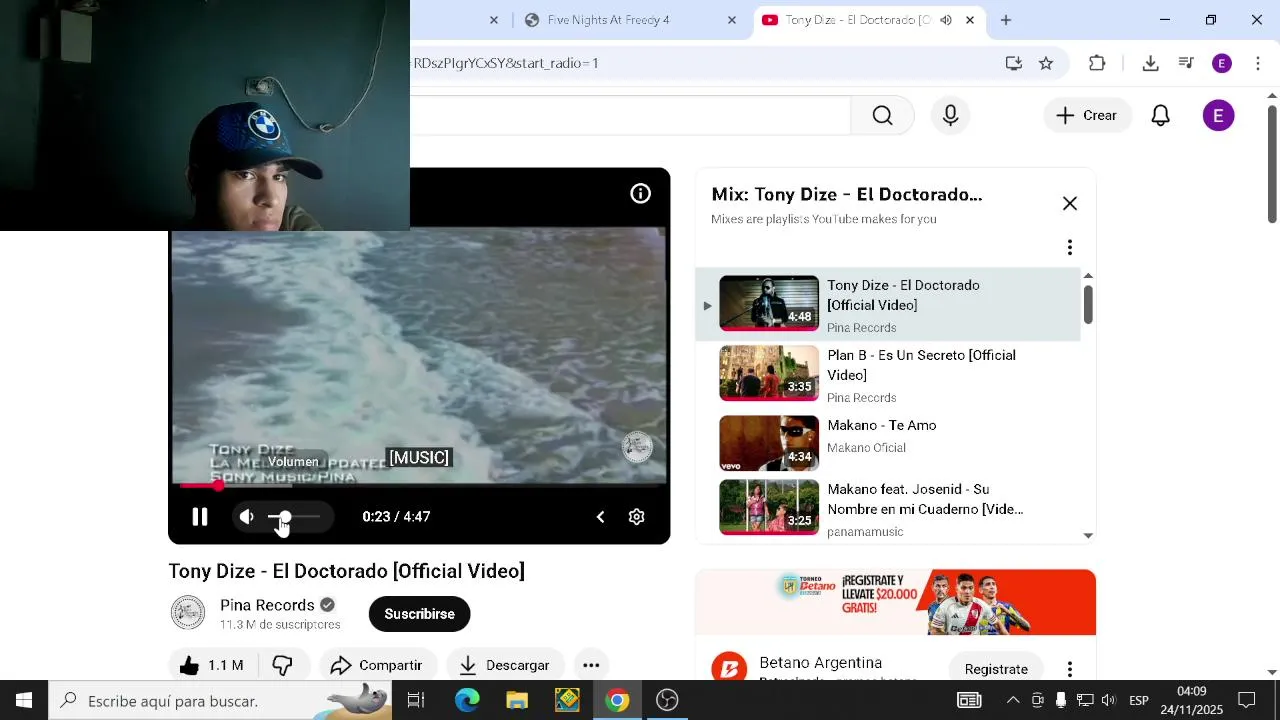Install app icon in address bar
Screen dimensions: 1280x720
1014,63
